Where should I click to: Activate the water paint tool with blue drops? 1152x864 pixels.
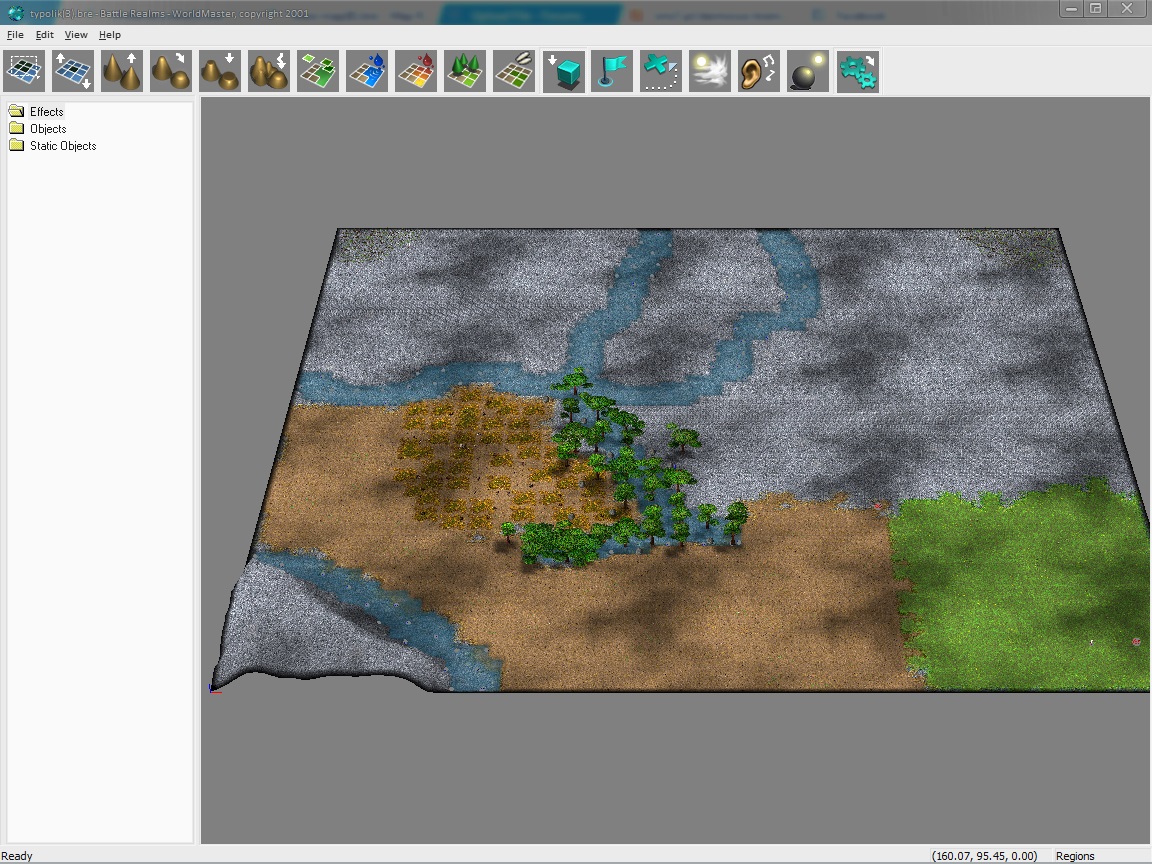(x=367, y=71)
